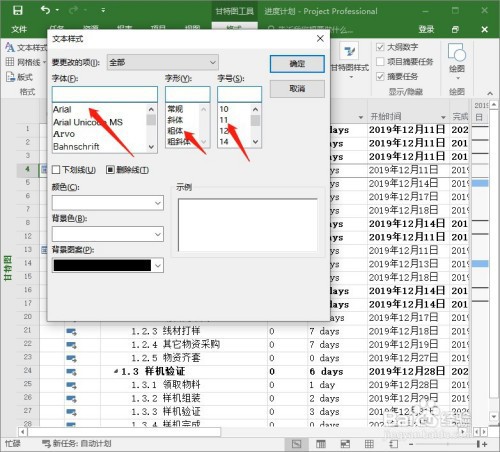Click font size list scroll down arrow

[255, 142]
